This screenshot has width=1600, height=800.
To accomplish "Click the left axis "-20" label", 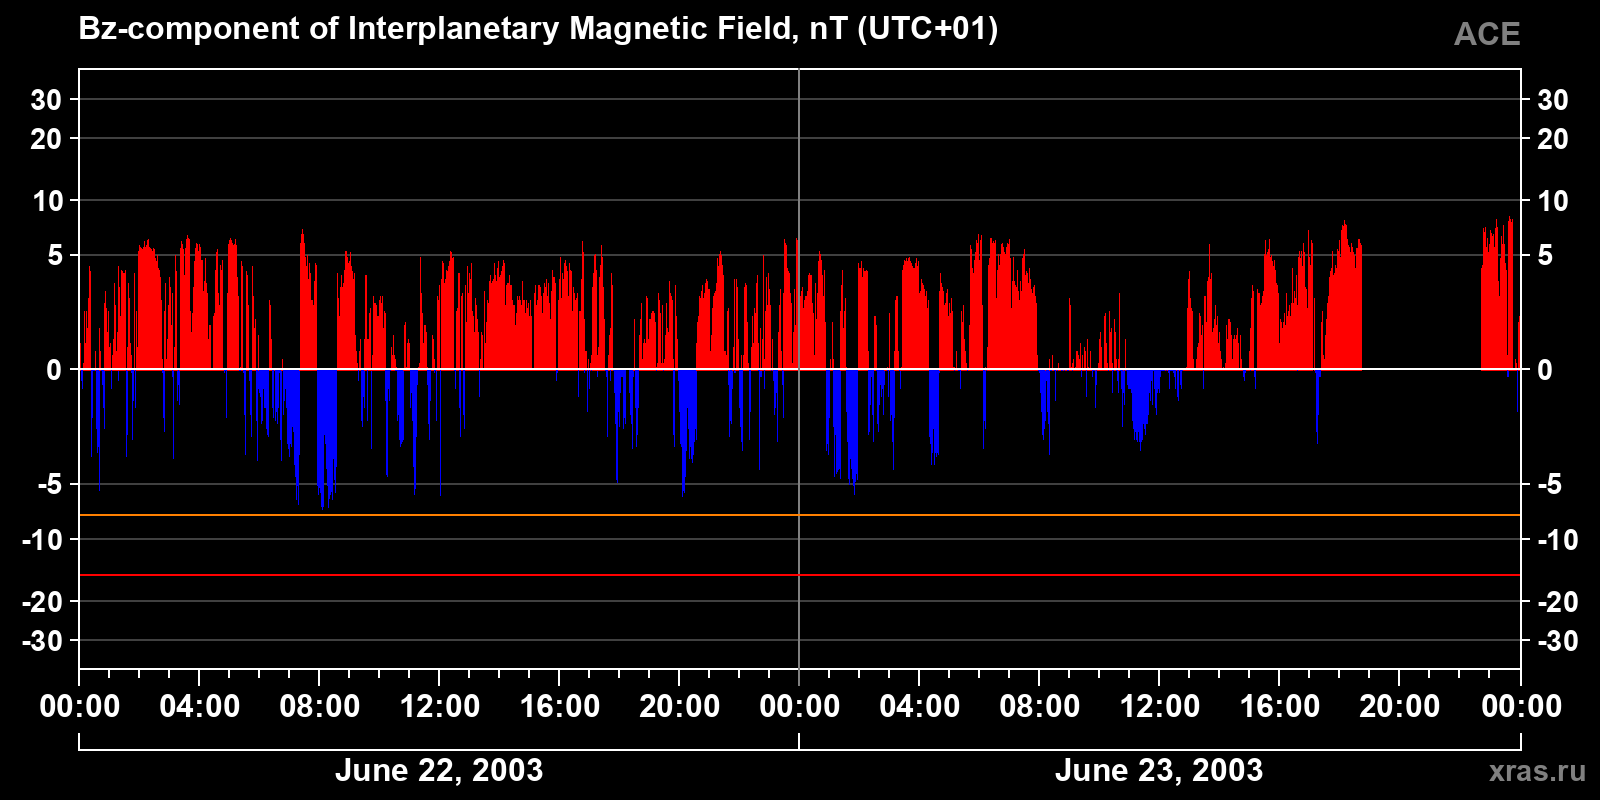I will pyautogui.click(x=42, y=602).
